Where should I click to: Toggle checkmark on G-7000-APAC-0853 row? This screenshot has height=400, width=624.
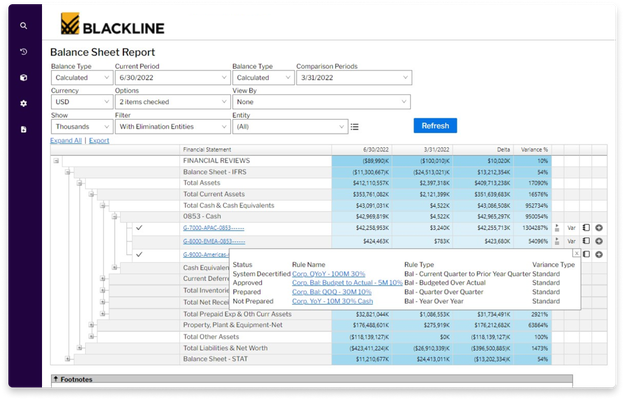pos(139,228)
